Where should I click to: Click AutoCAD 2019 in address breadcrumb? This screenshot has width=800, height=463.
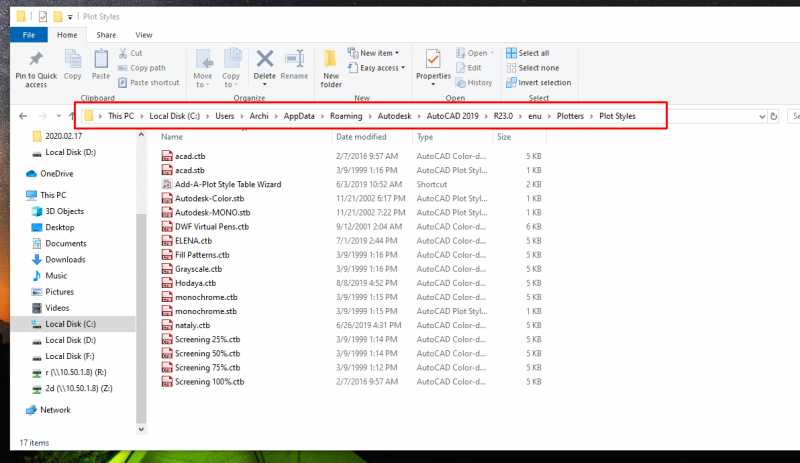(x=453, y=116)
